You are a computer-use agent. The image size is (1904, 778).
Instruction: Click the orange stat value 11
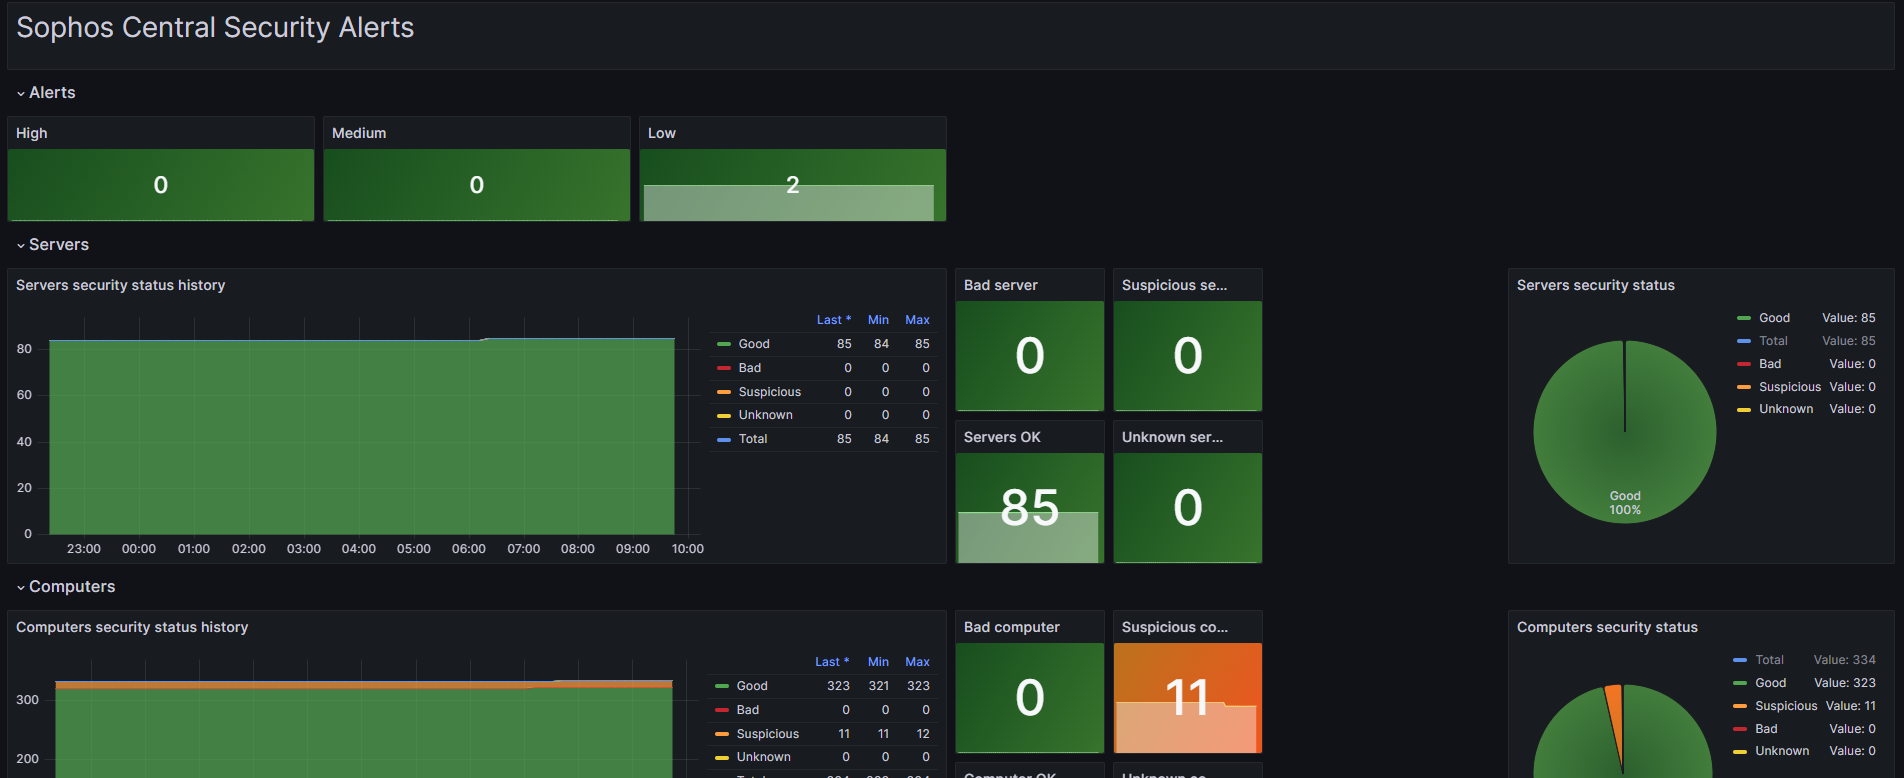[x=1188, y=698]
